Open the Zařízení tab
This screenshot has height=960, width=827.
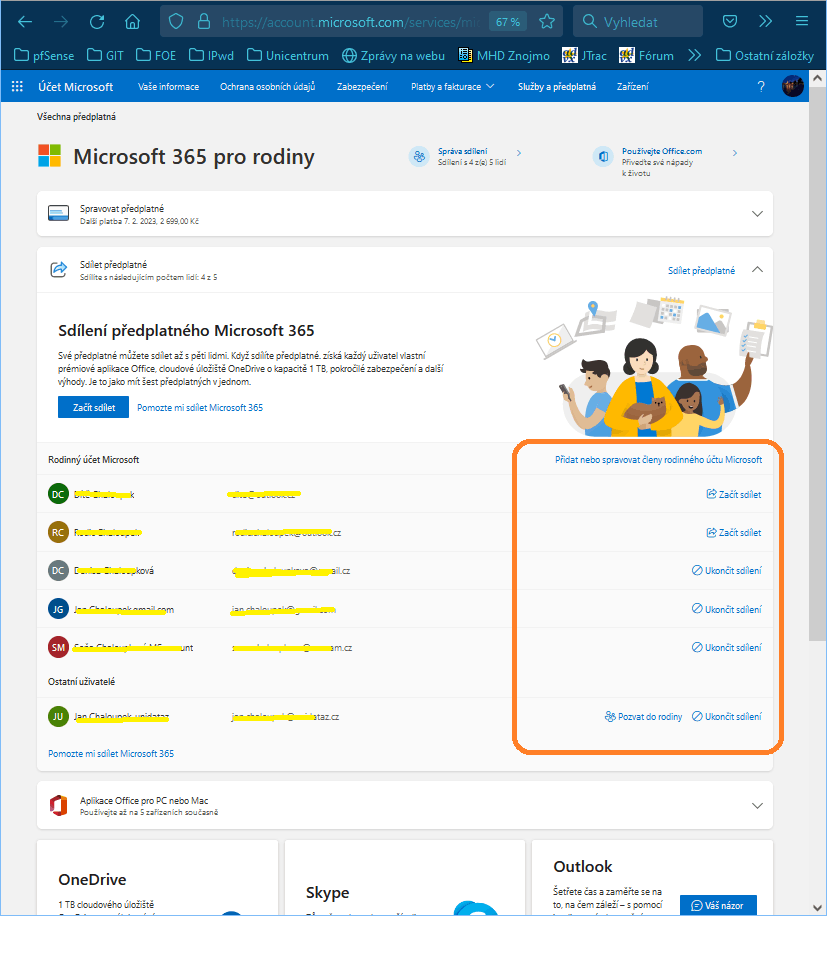click(632, 87)
